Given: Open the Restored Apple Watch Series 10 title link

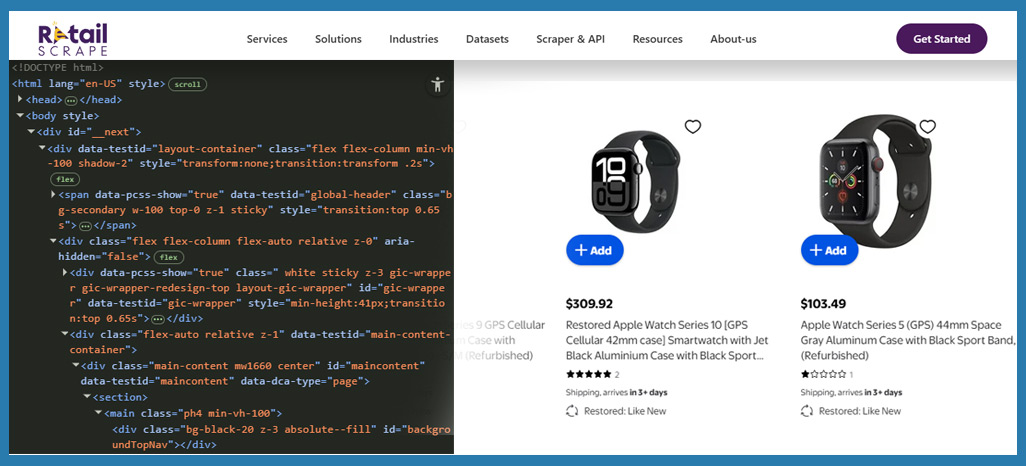Looking at the screenshot, I should [667, 340].
